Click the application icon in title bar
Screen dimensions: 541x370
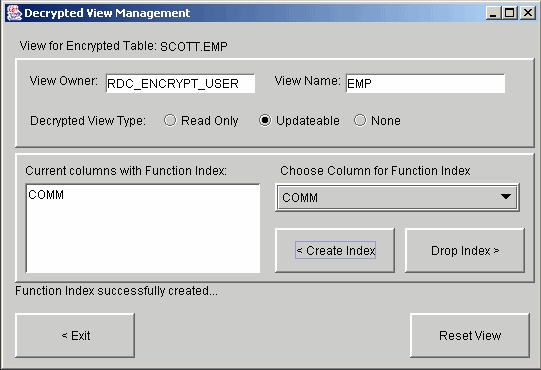pos(14,13)
